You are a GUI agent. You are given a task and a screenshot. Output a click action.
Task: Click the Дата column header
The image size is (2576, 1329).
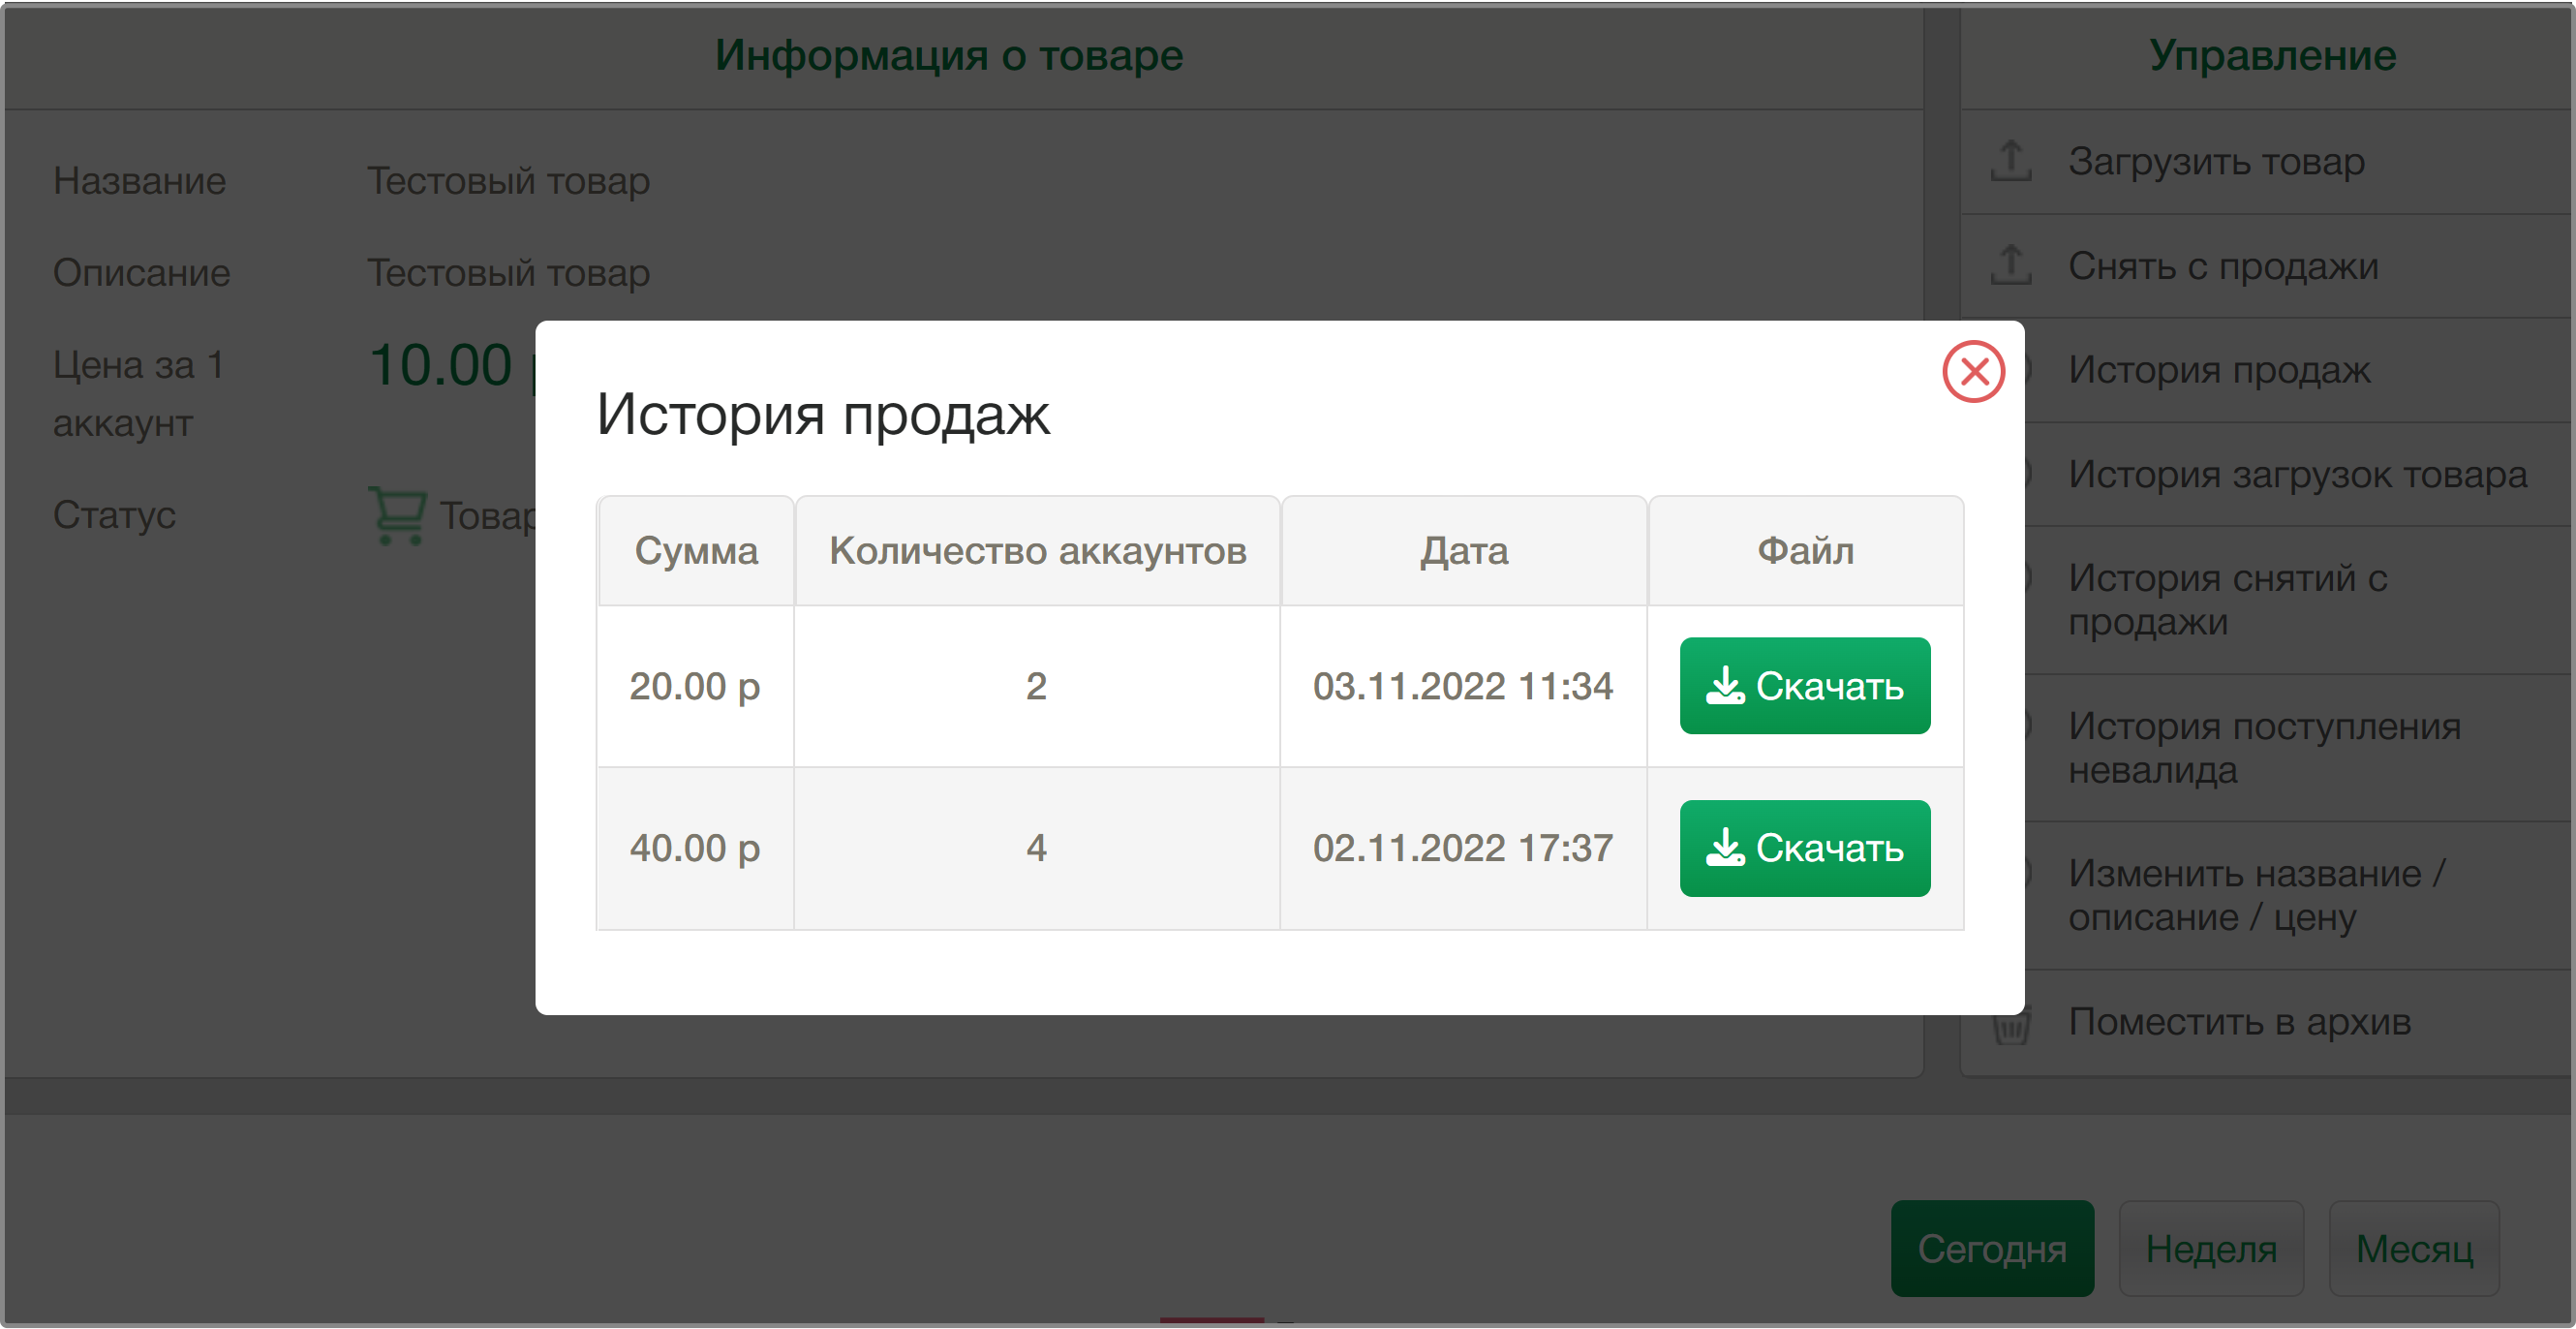(1463, 551)
